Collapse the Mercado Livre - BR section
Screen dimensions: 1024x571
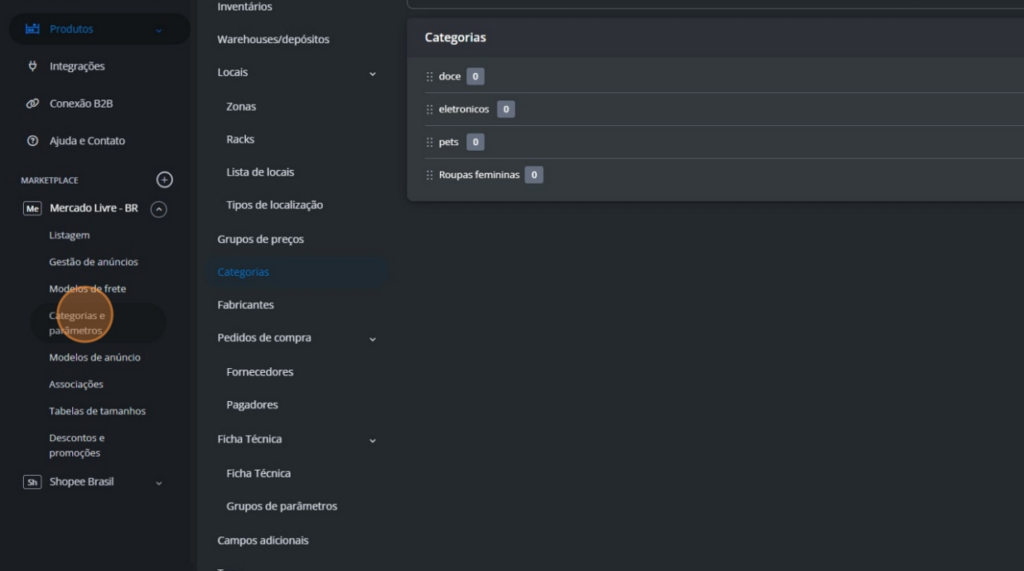click(158, 209)
